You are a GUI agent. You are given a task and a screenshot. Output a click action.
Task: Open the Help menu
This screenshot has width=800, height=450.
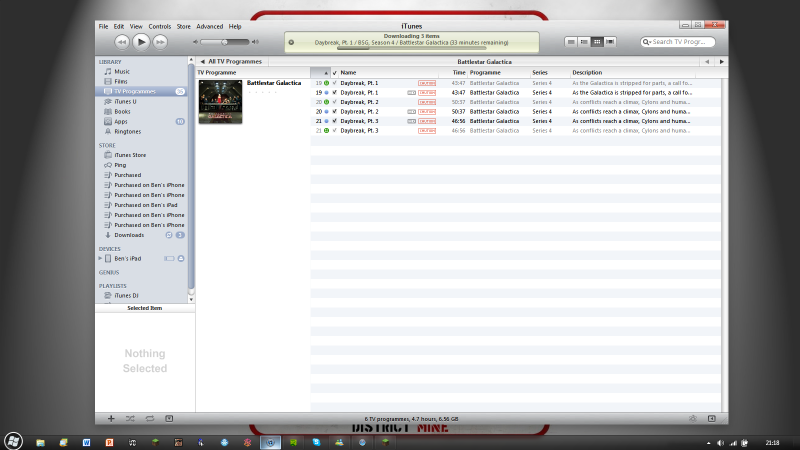pos(235,27)
